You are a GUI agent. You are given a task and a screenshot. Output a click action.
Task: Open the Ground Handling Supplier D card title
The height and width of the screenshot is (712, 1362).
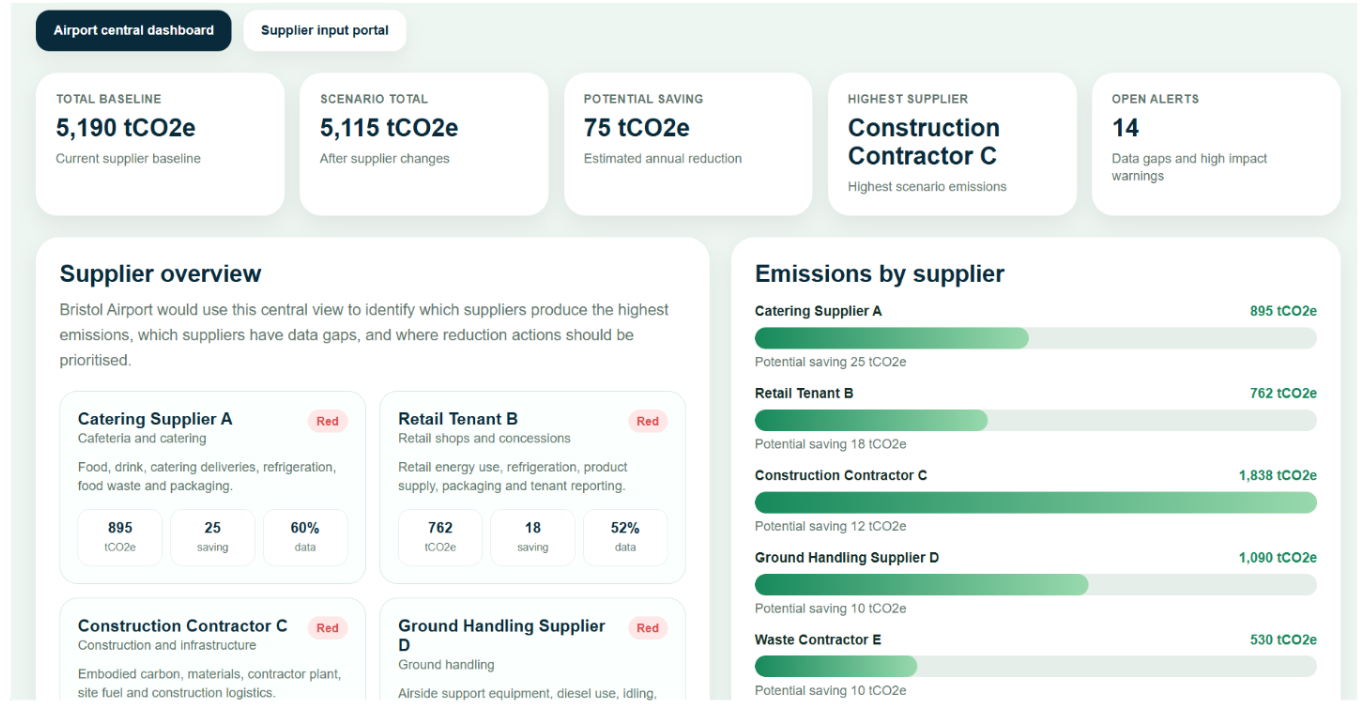[x=501, y=635]
